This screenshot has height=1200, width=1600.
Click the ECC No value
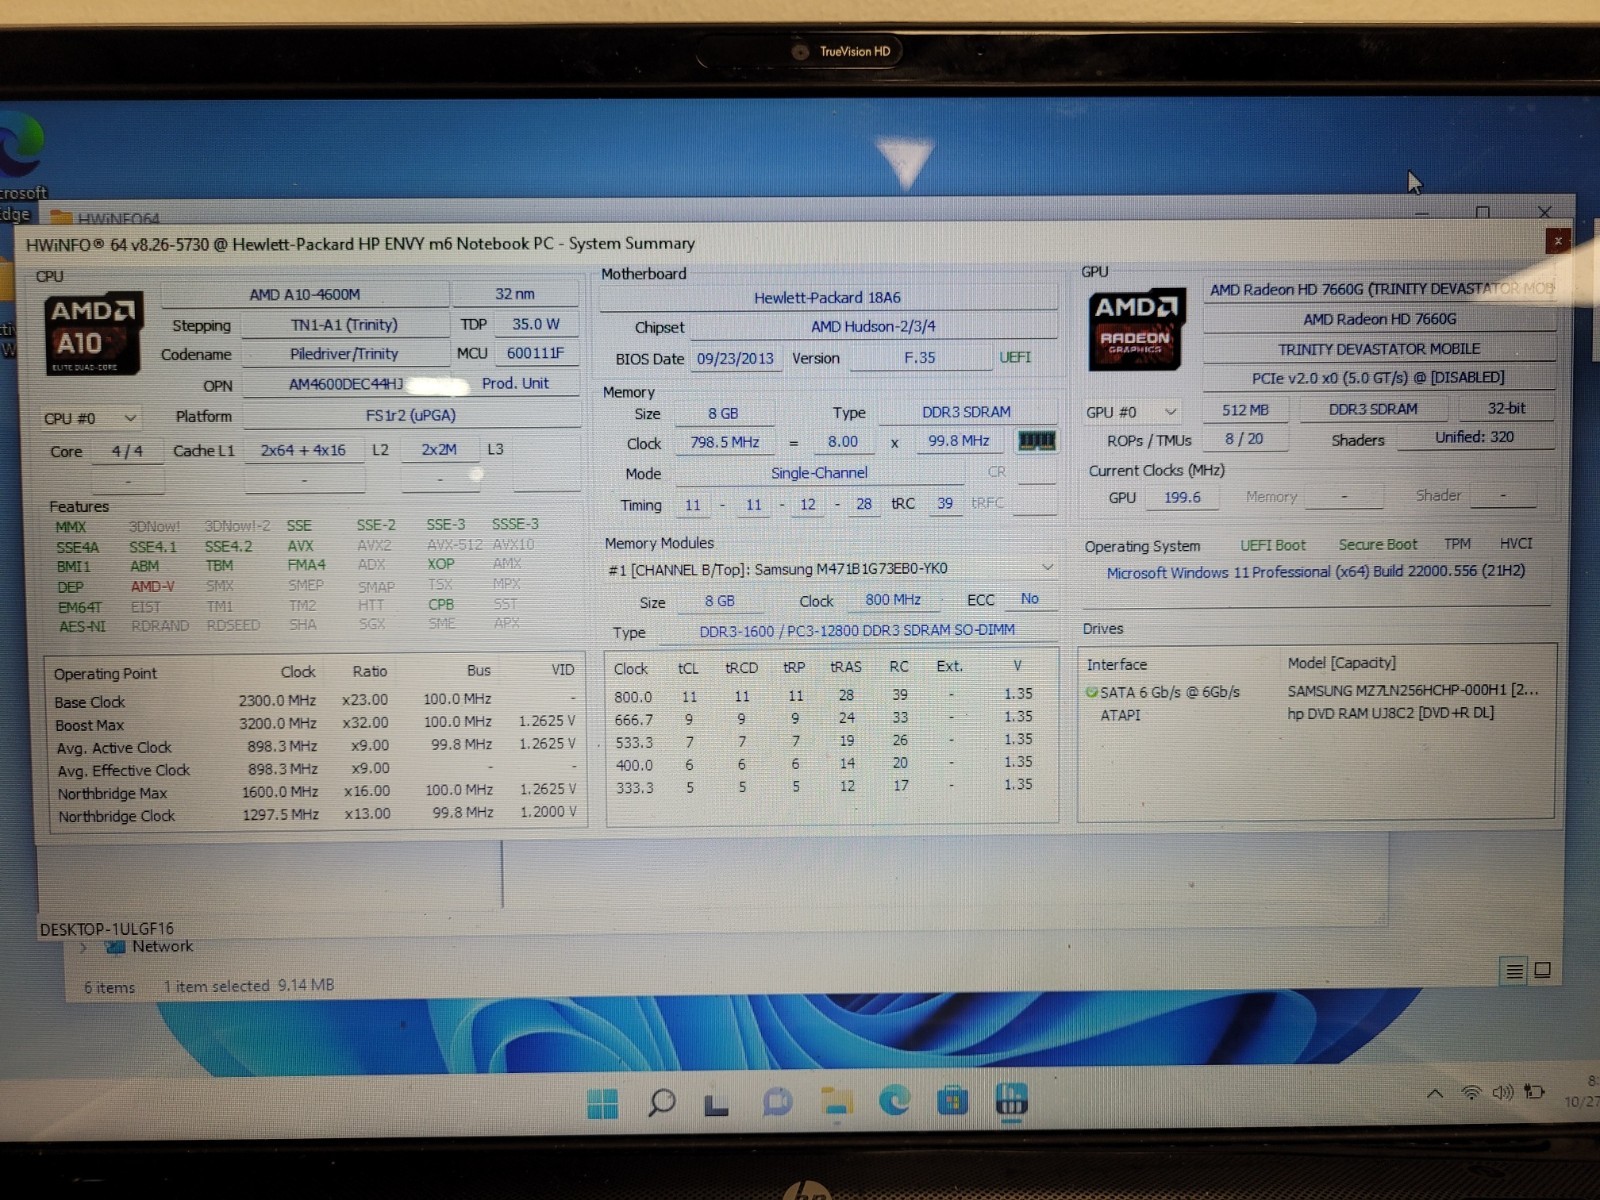[1029, 598]
